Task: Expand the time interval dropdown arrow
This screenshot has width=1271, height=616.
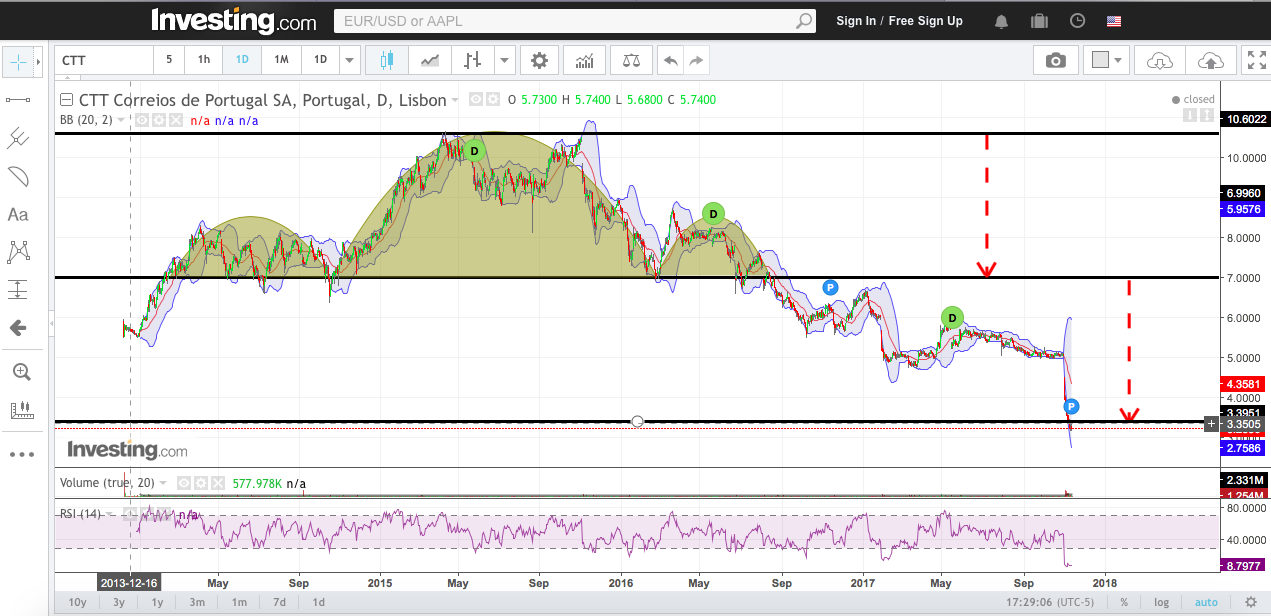Action: pos(349,60)
